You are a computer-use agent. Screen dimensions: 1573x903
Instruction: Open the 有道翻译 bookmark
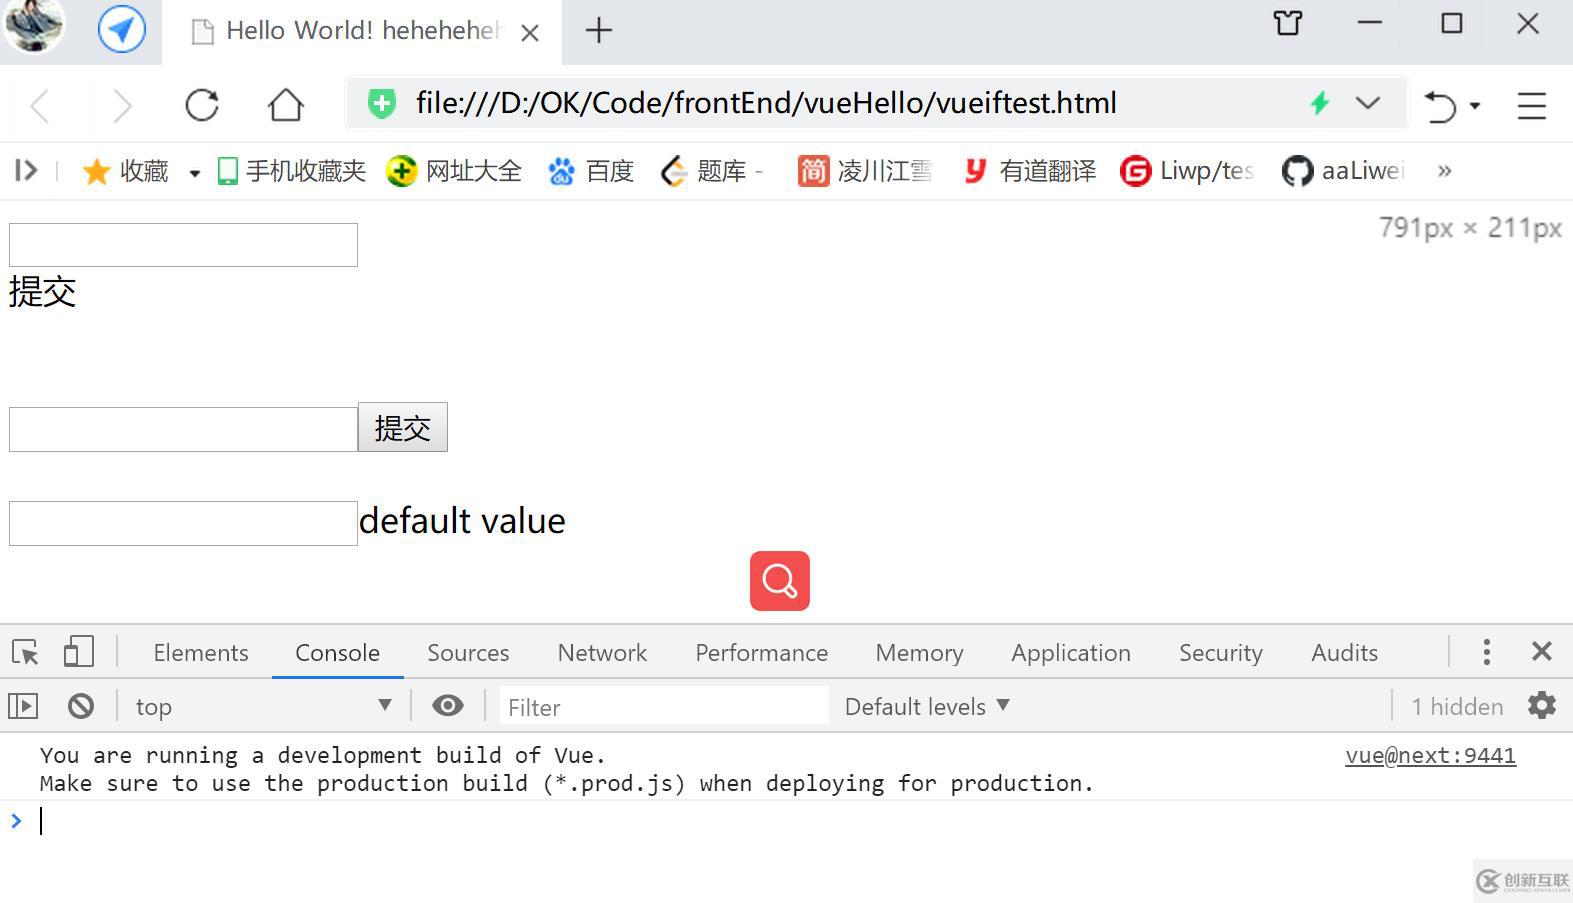pyautogui.click(x=1029, y=171)
